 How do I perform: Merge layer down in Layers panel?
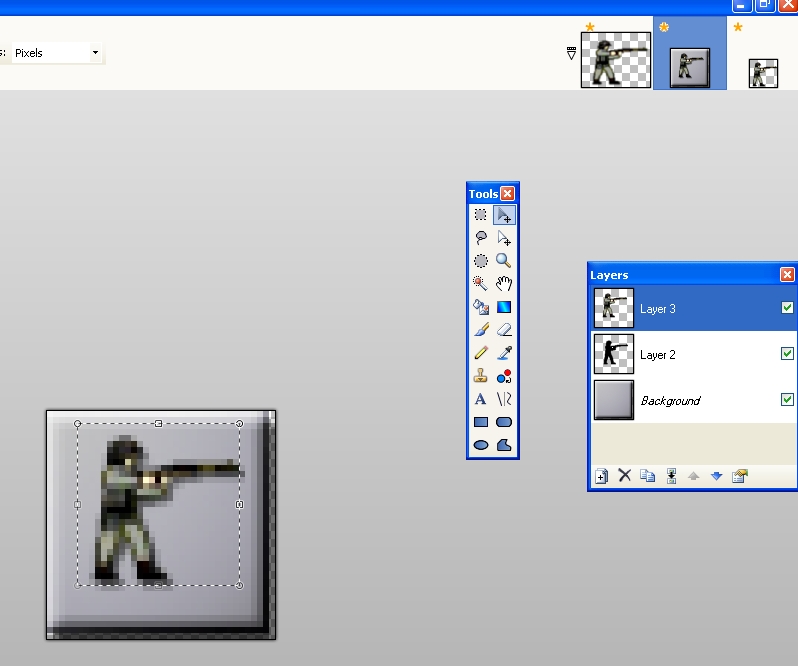pyautogui.click(x=671, y=476)
